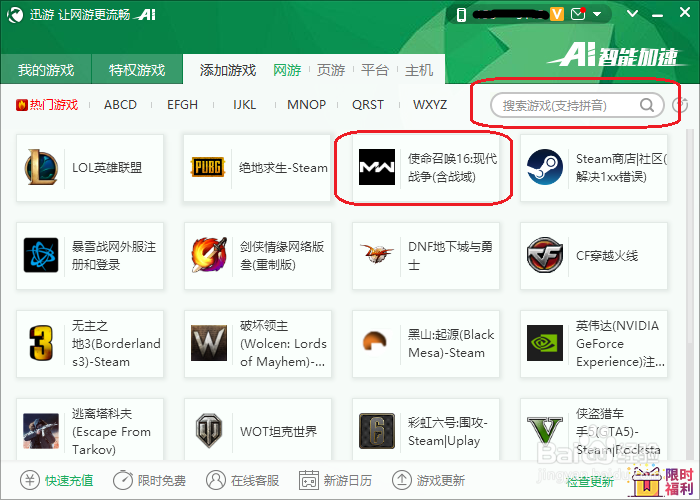
Task: Click the Wolcen W icon
Action: [x=209, y=343]
